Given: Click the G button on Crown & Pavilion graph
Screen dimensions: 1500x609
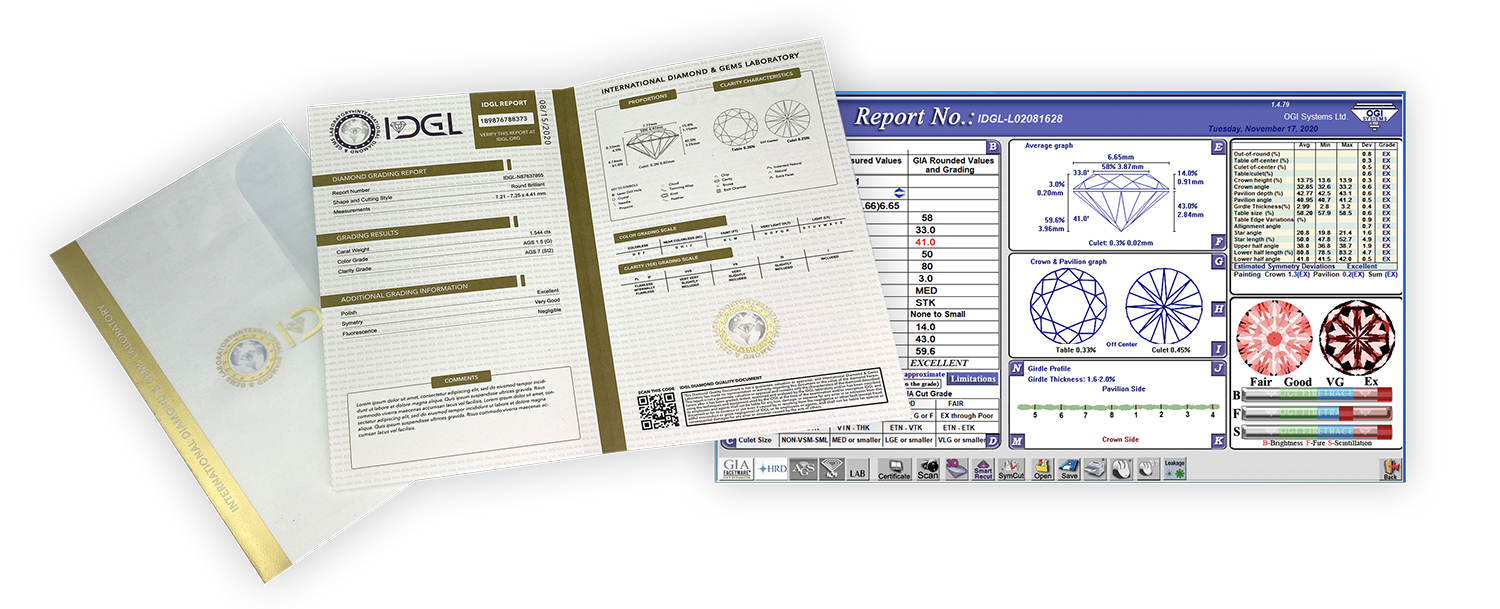Looking at the screenshot, I should [1217, 261].
